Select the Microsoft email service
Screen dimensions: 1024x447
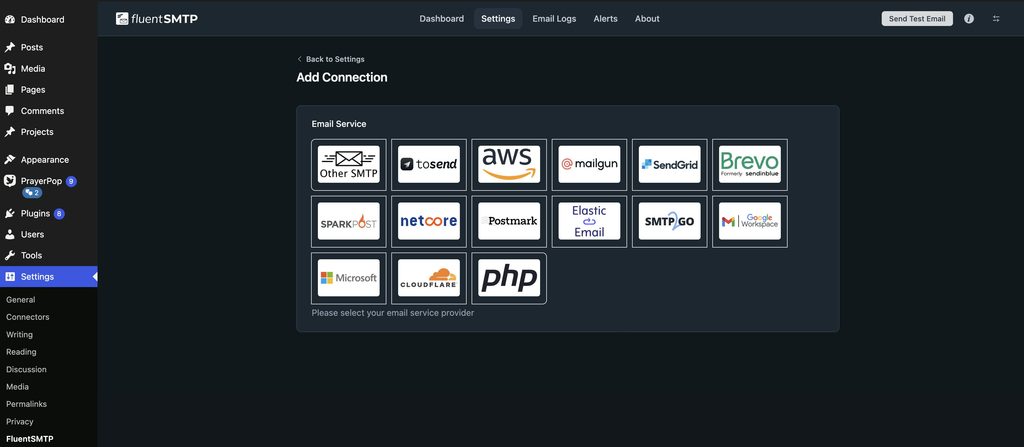349,278
